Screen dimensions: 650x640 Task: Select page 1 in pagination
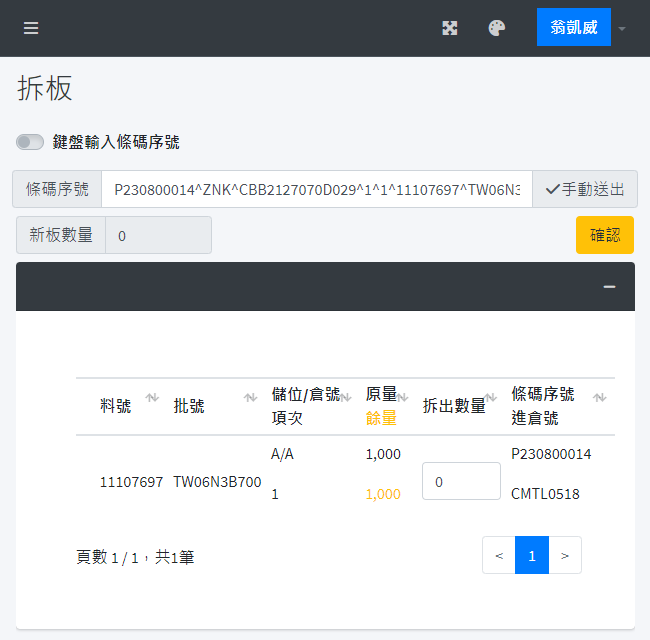pyautogui.click(x=532, y=555)
